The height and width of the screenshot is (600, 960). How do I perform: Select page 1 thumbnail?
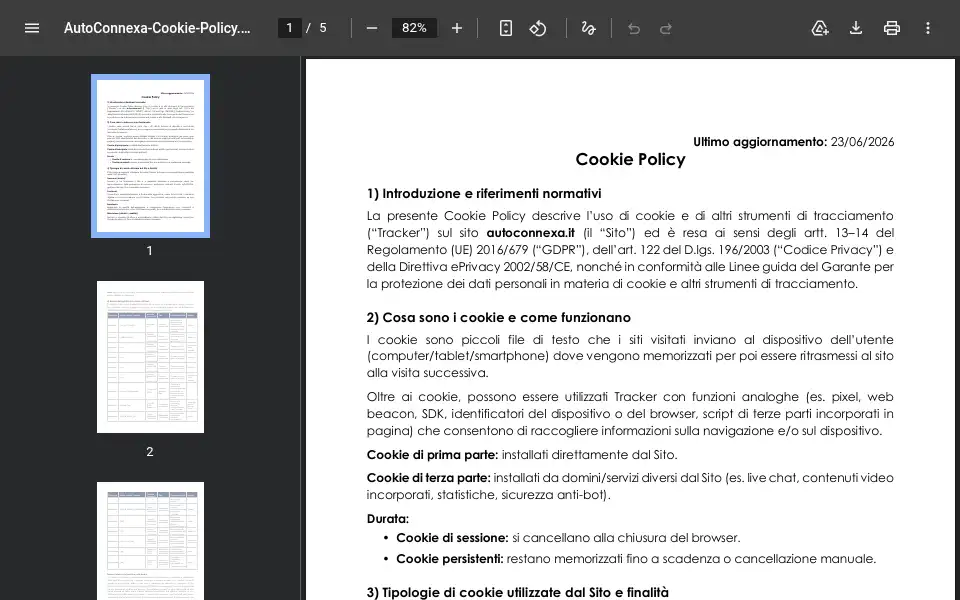click(x=150, y=156)
